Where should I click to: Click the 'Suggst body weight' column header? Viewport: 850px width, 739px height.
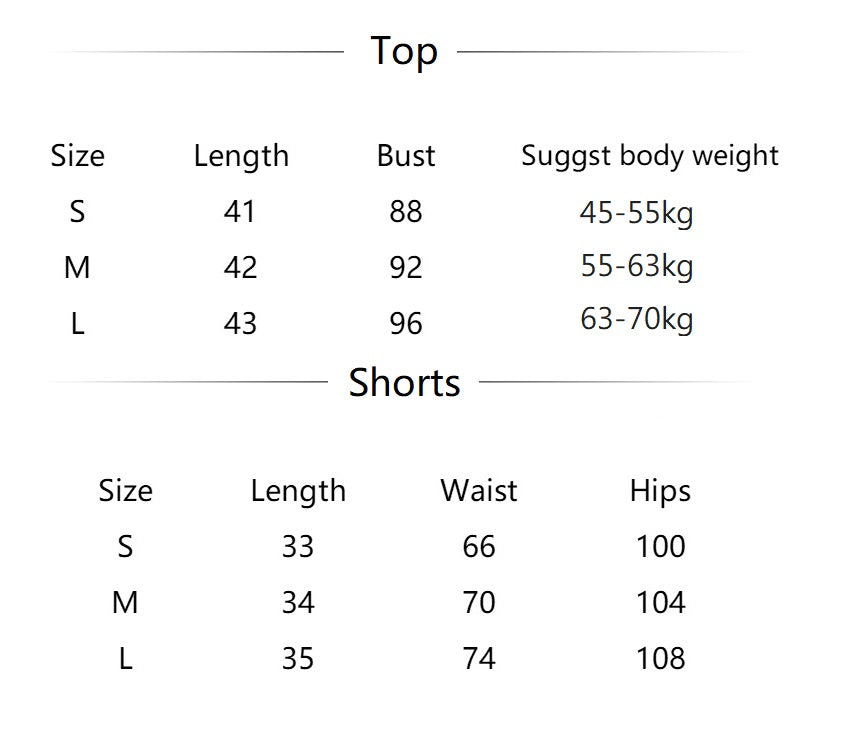649,156
